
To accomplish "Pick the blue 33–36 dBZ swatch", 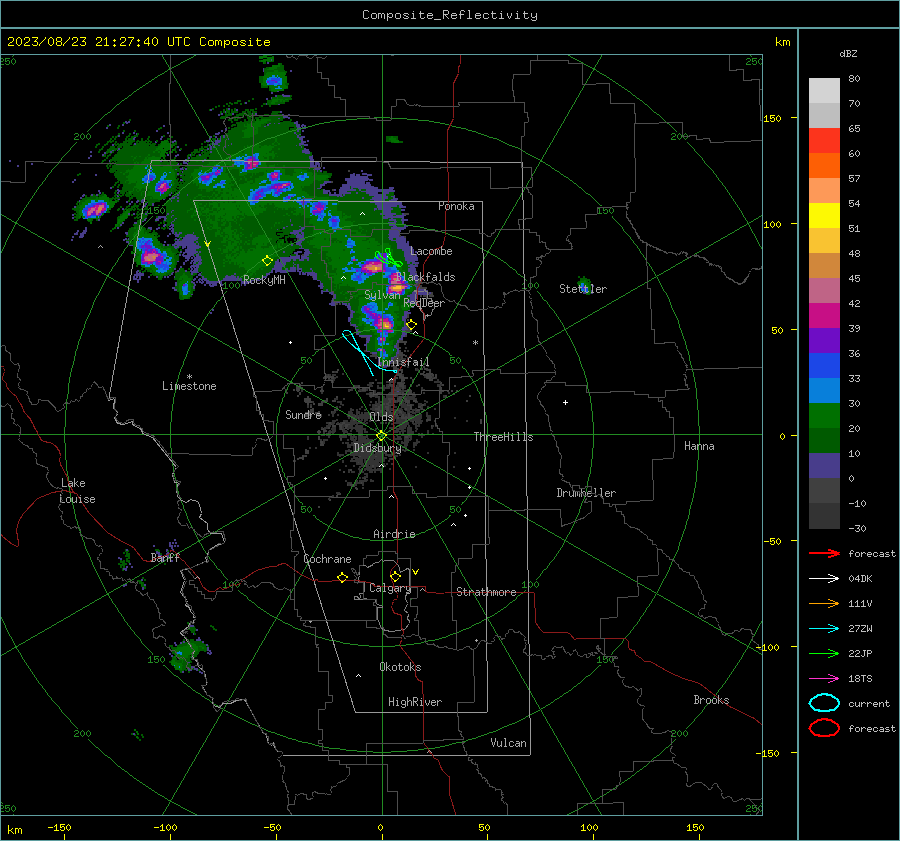I will [x=824, y=366].
